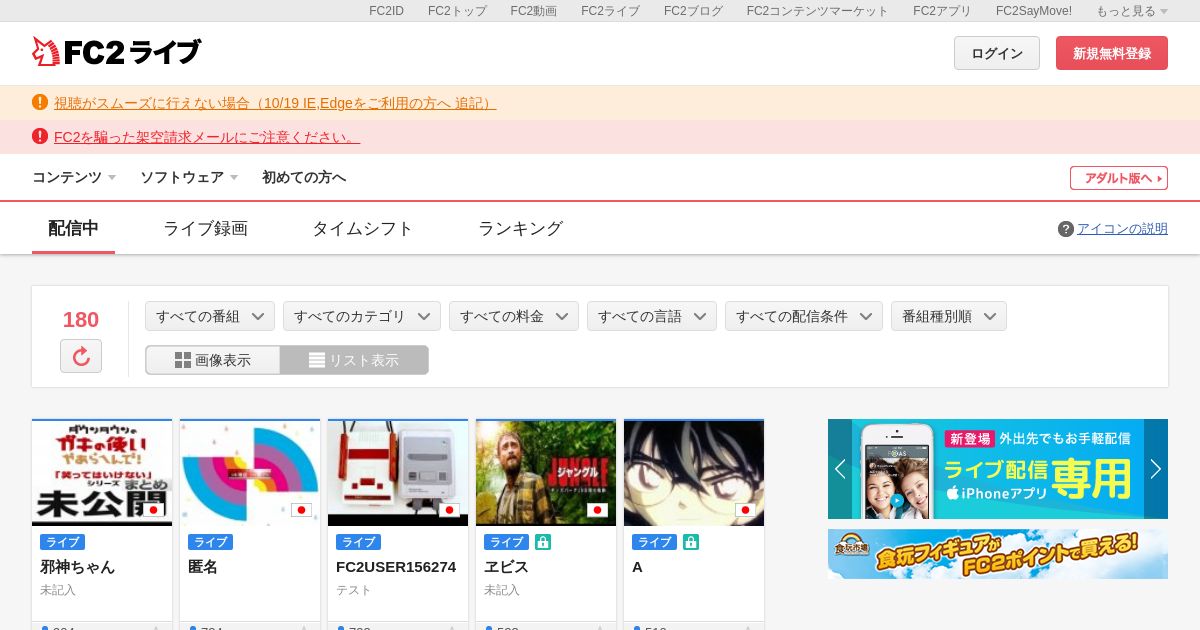This screenshot has height=630, width=1200.
Task: Click テスト description text
Action: tap(354, 591)
